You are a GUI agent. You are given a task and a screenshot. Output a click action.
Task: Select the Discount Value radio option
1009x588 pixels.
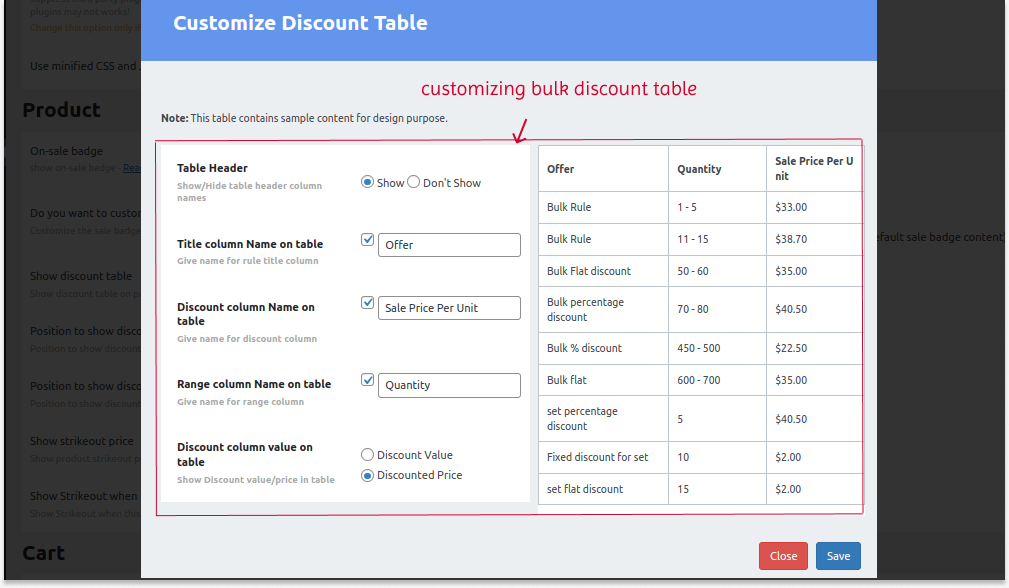coord(367,454)
